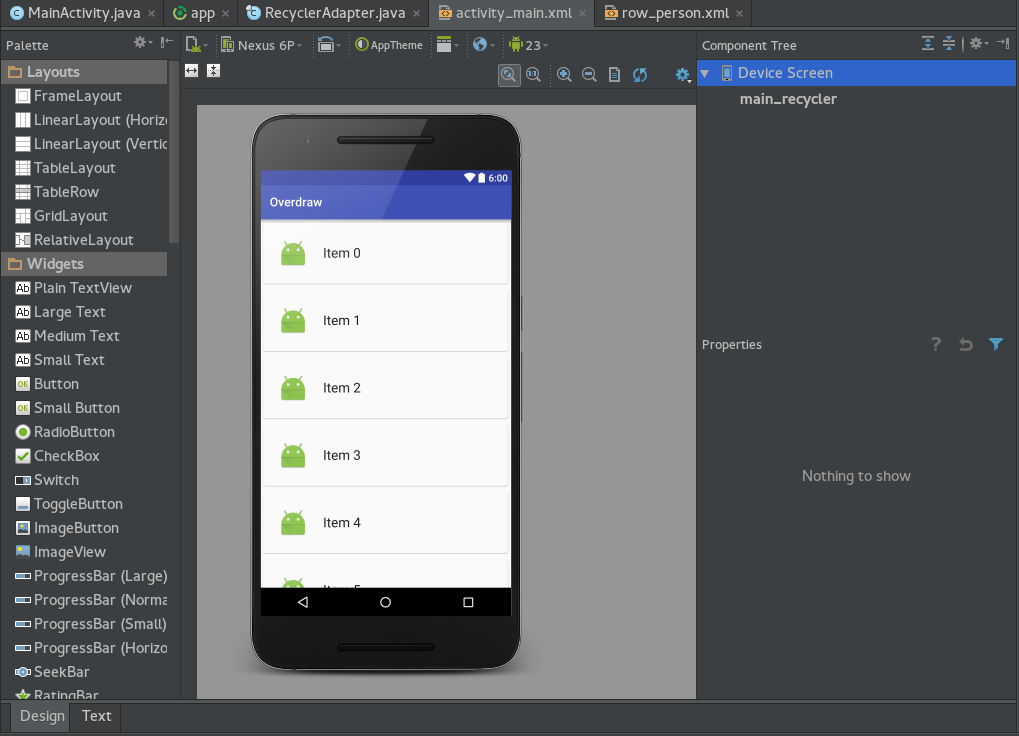Select main_recycler in the Component Tree
The width and height of the screenshot is (1019, 736).
click(786, 99)
